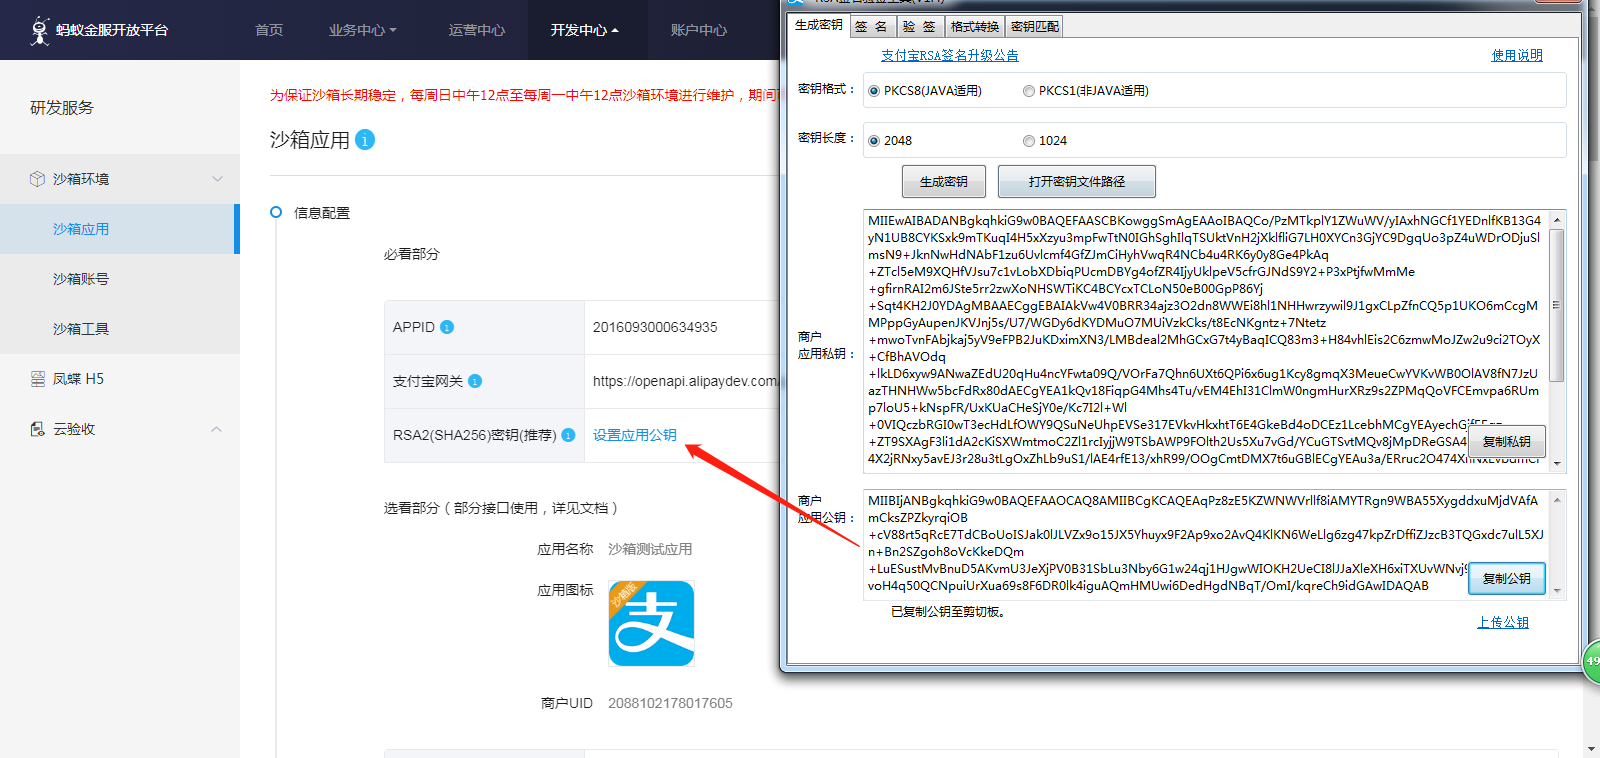This screenshot has height=758, width=1600.
Task: Click the 打开密钥文件路径 button
Action: pyautogui.click(x=1077, y=182)
